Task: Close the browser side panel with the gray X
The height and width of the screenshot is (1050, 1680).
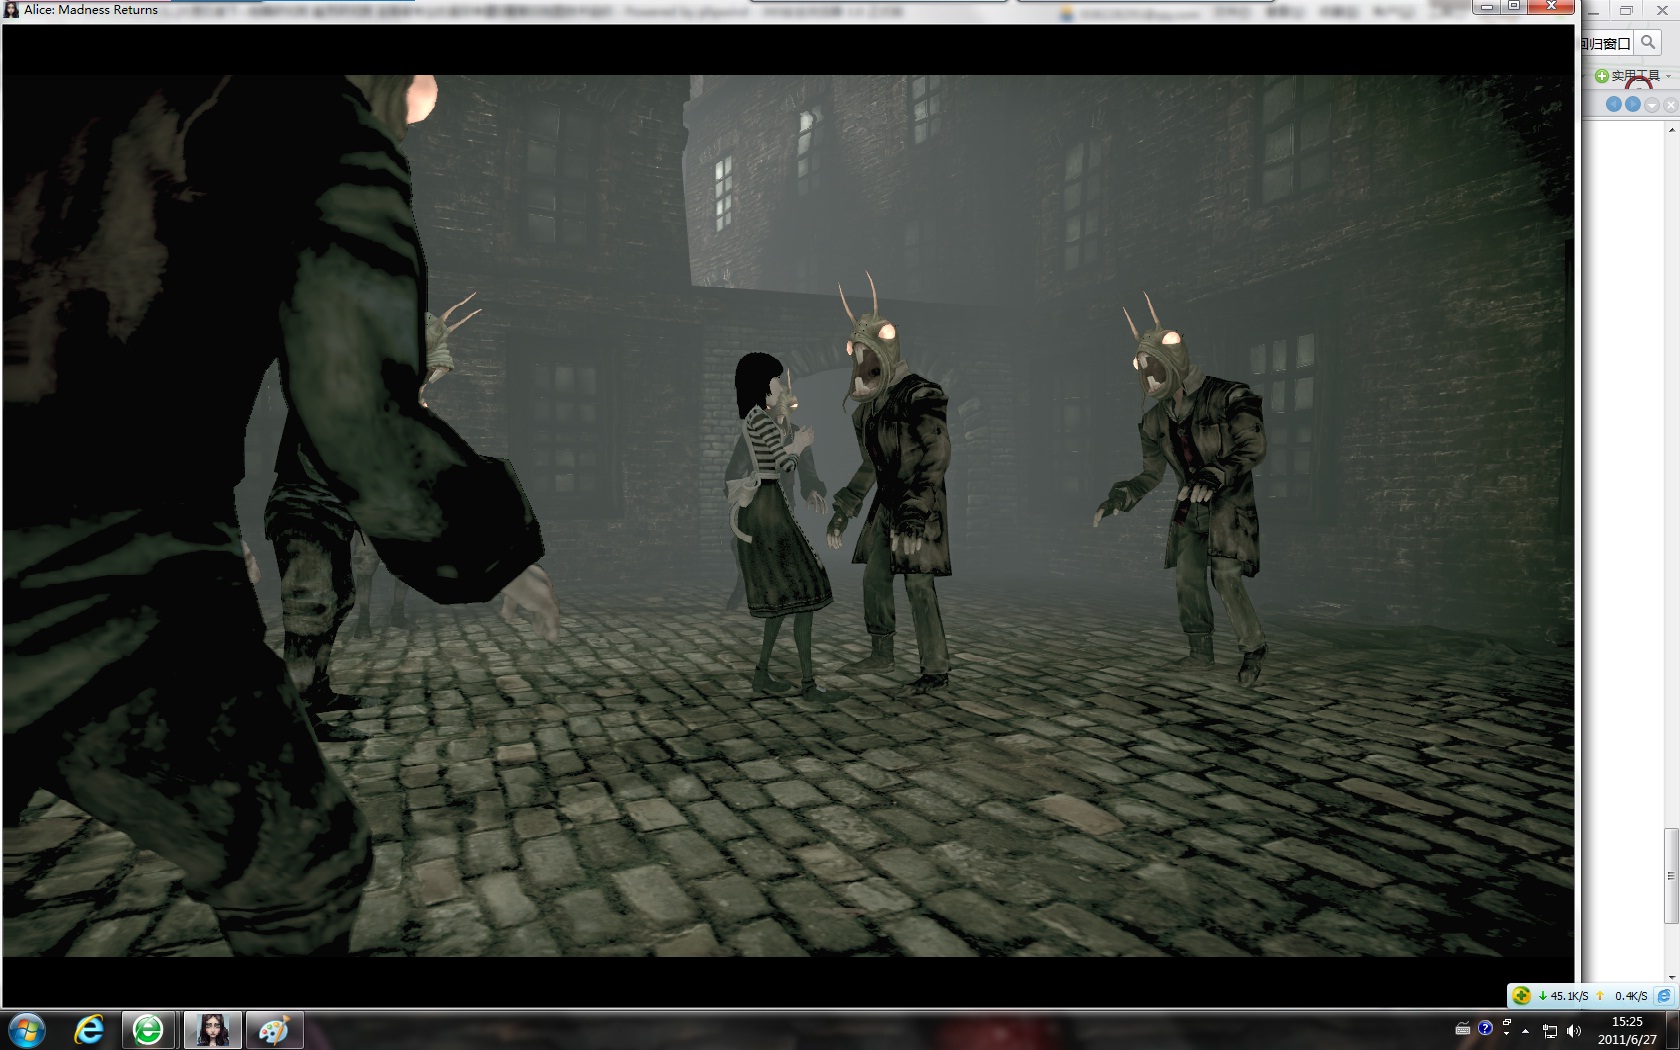Action: click(x=1670, y=105)
